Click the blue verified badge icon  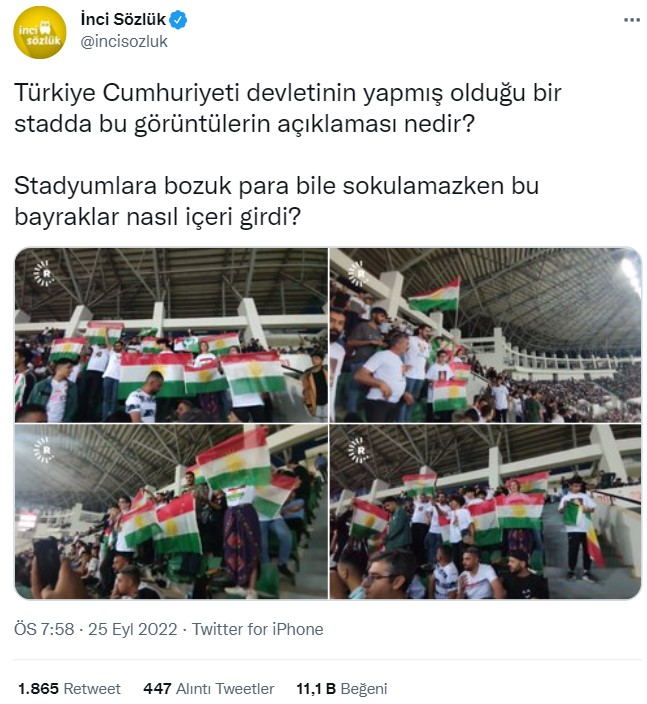pos(178,20)
